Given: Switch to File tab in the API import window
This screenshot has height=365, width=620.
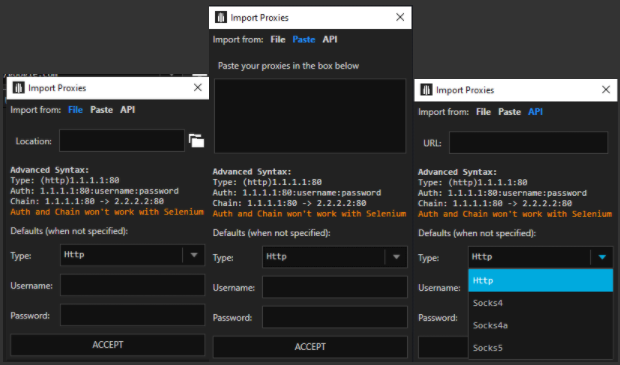Looking at the screenshot, I should (x=483, y=112).
